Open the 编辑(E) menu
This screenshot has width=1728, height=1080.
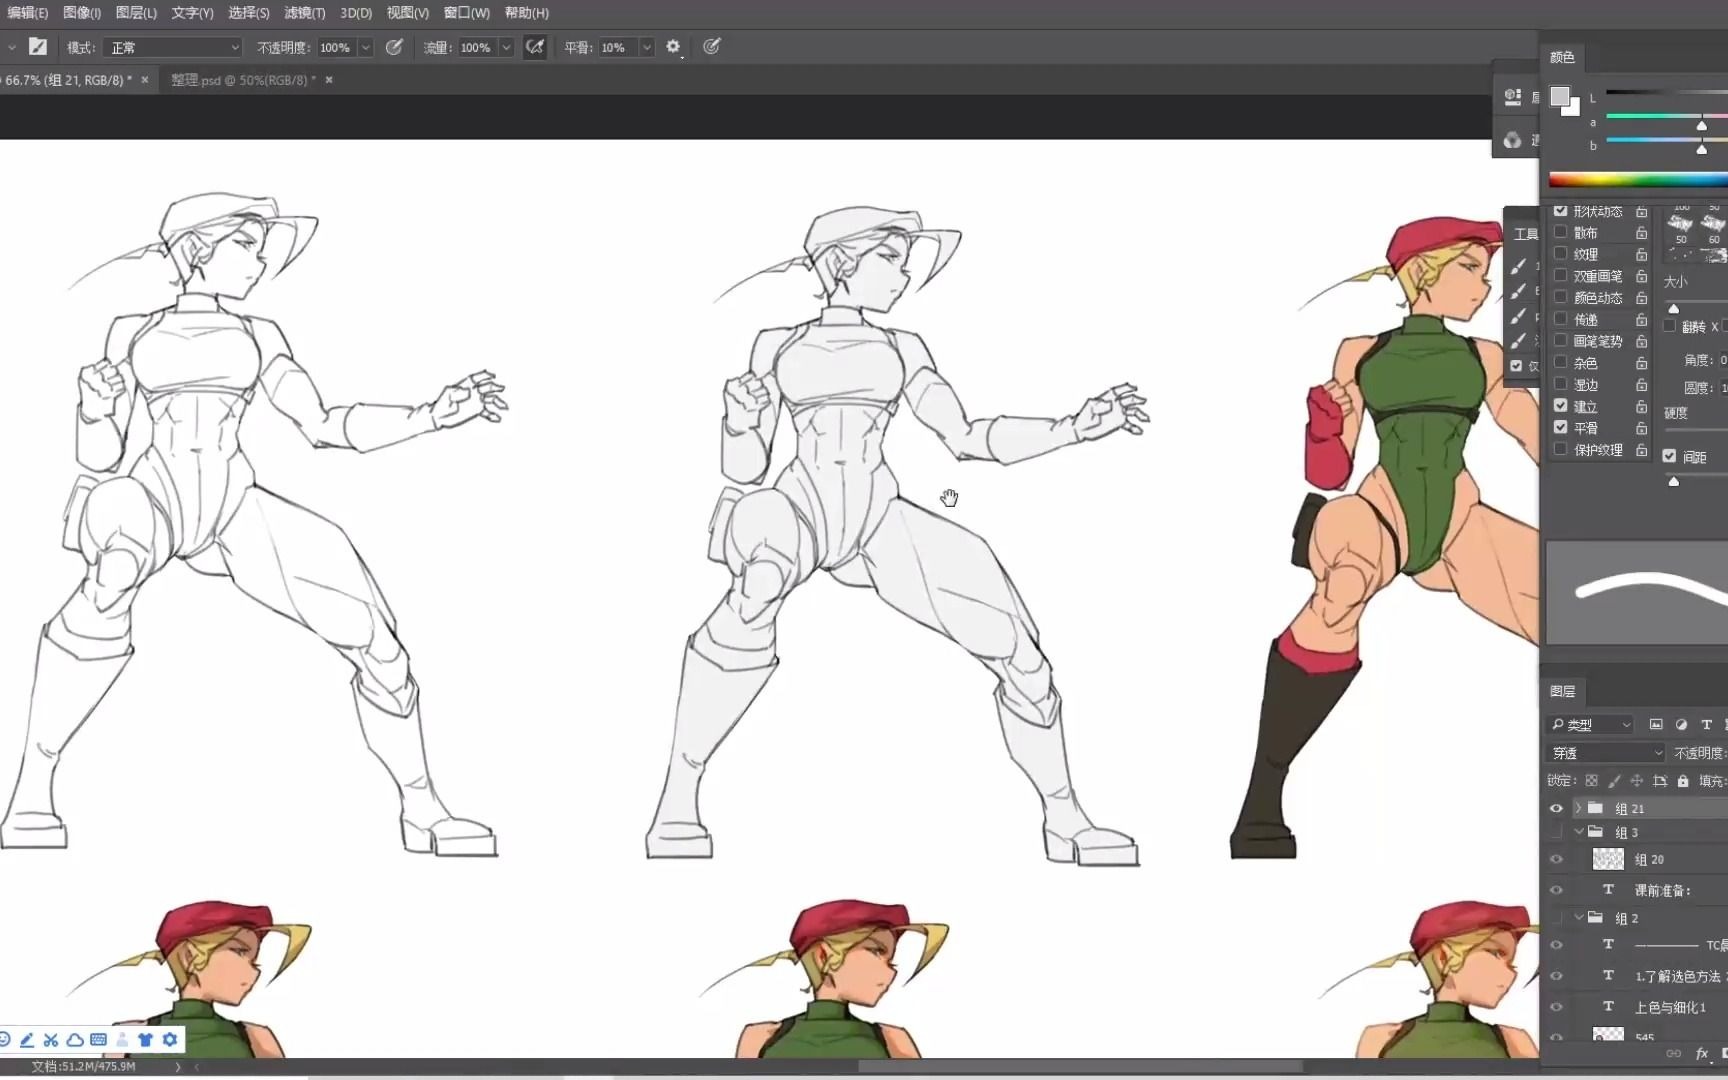coord(27,13)
